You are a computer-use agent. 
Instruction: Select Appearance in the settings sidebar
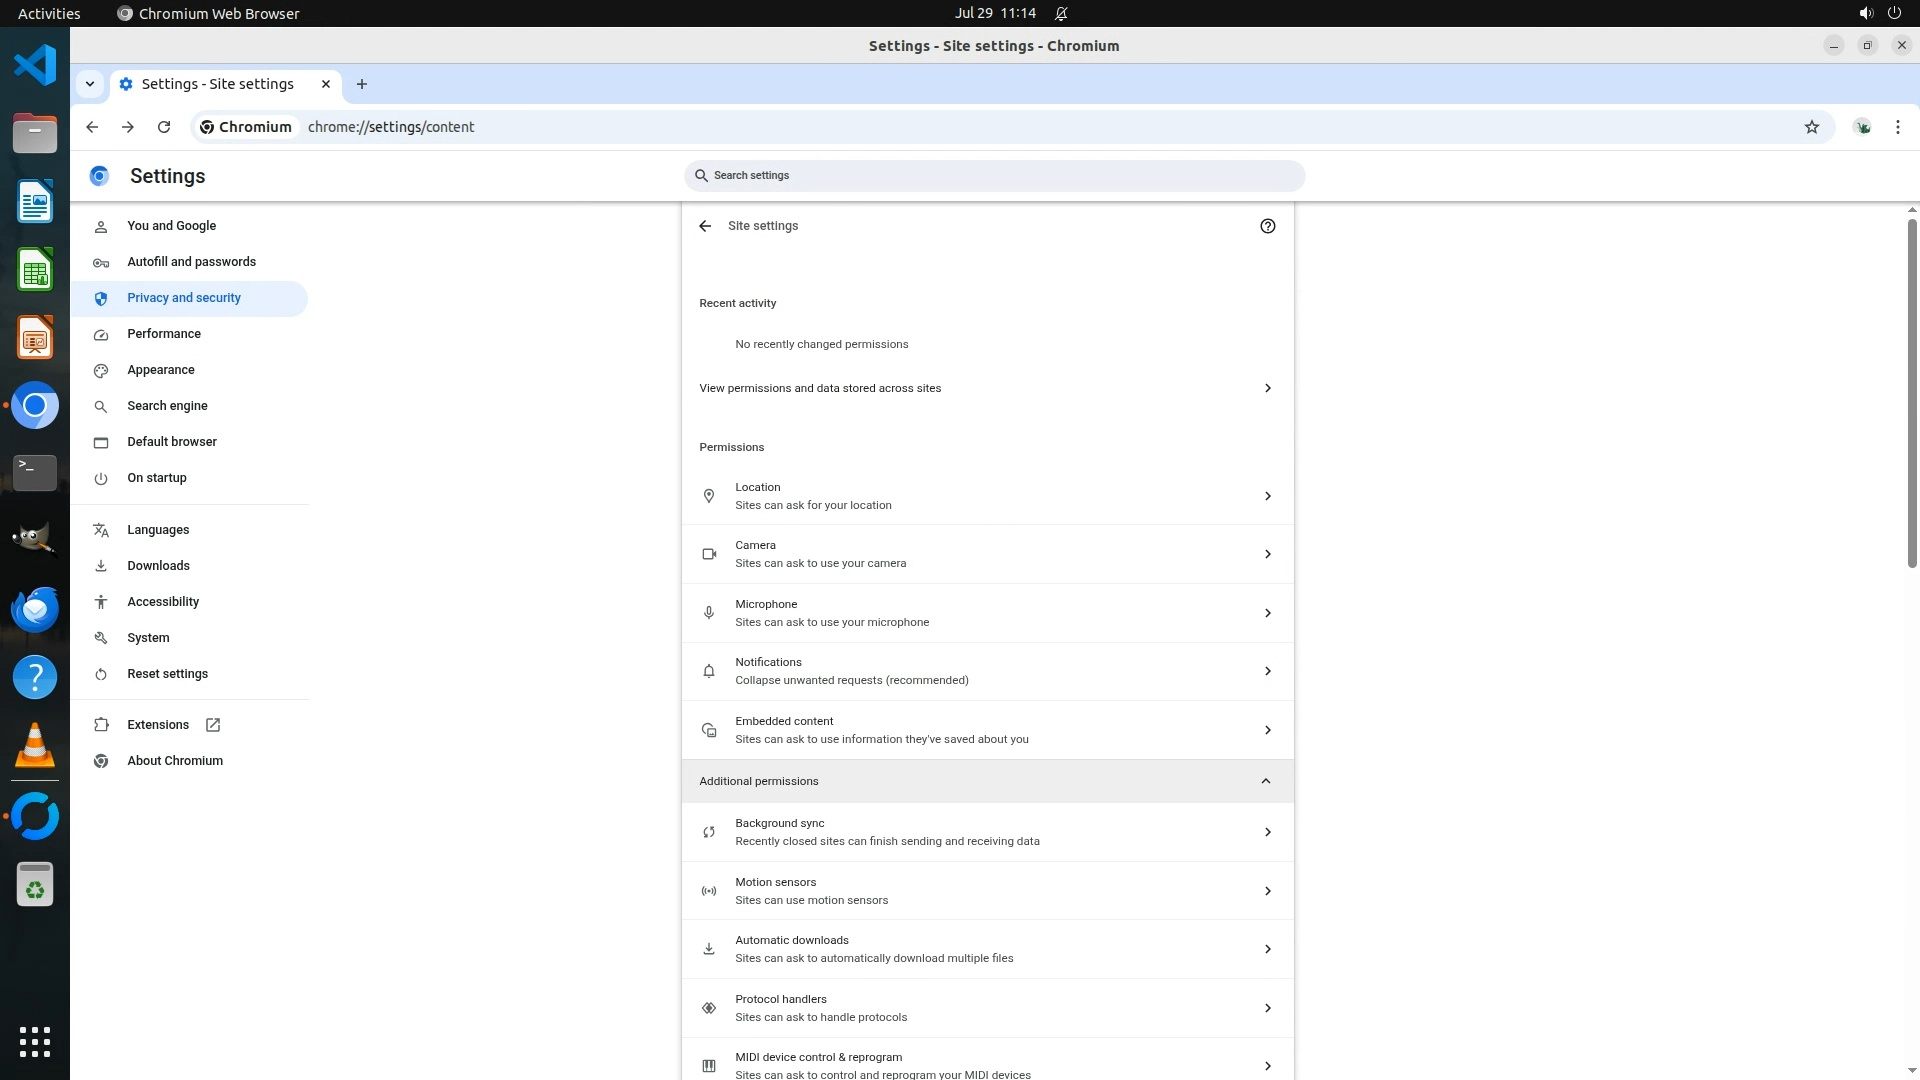coord(161,370)
